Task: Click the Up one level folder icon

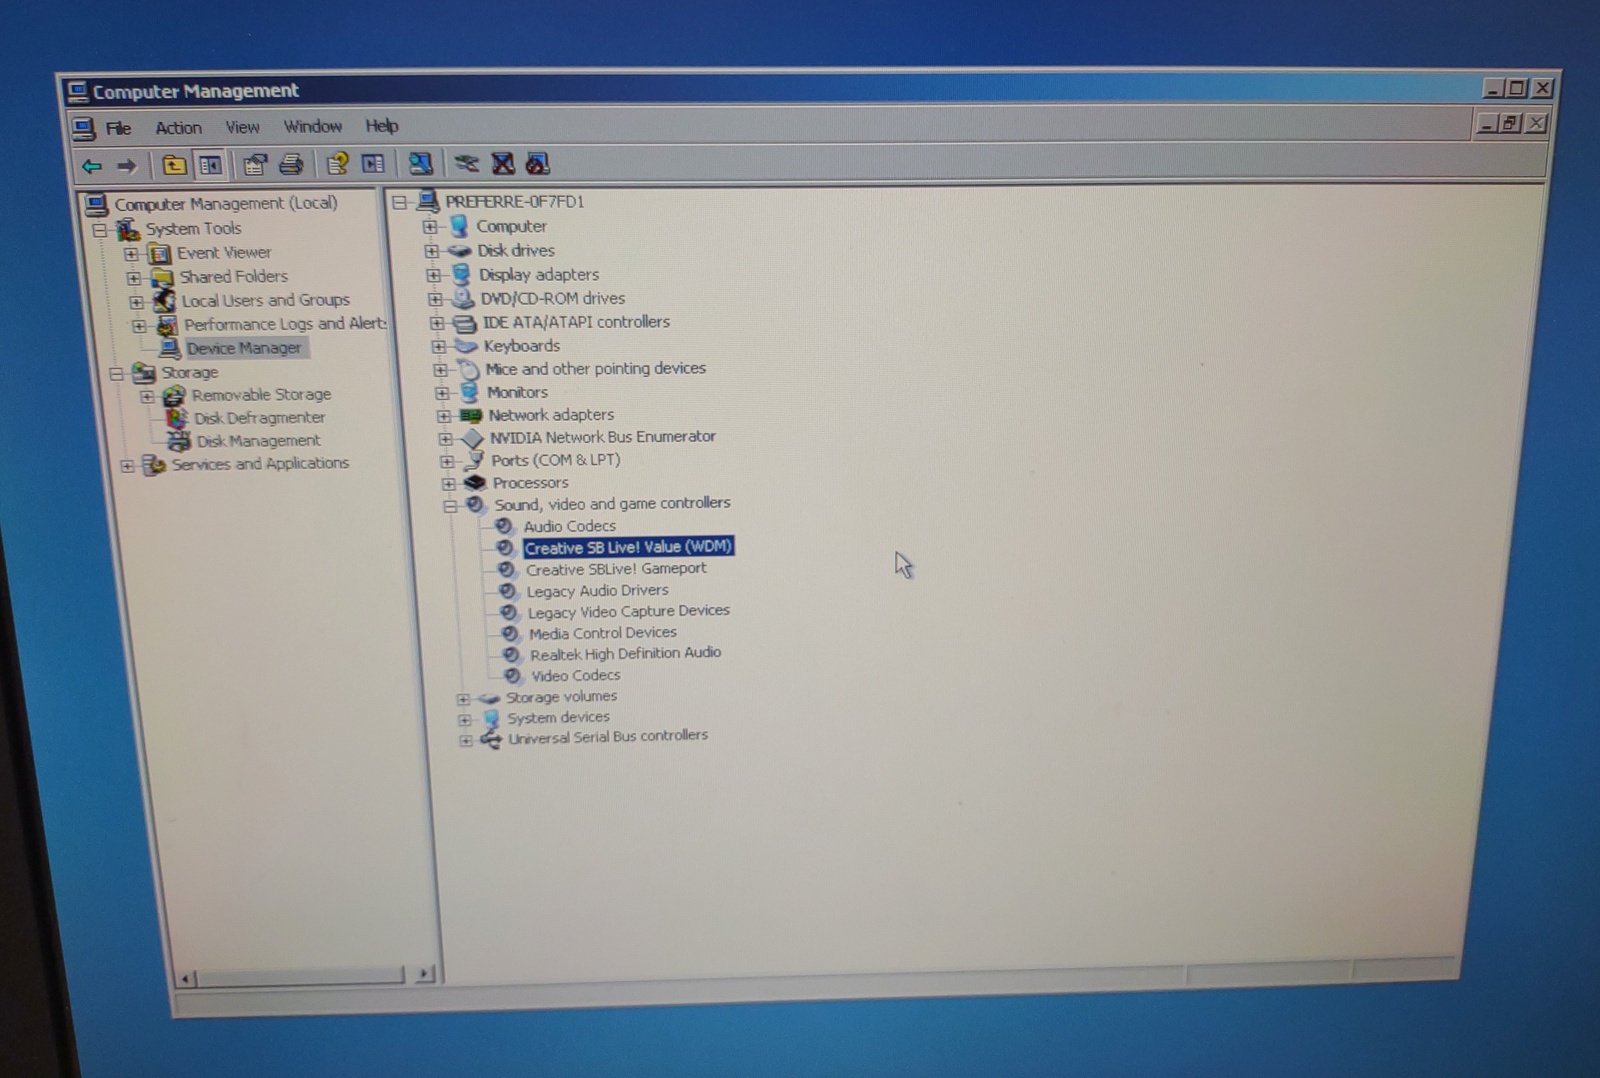Action: pyautogui.click(x=174, y=165)
